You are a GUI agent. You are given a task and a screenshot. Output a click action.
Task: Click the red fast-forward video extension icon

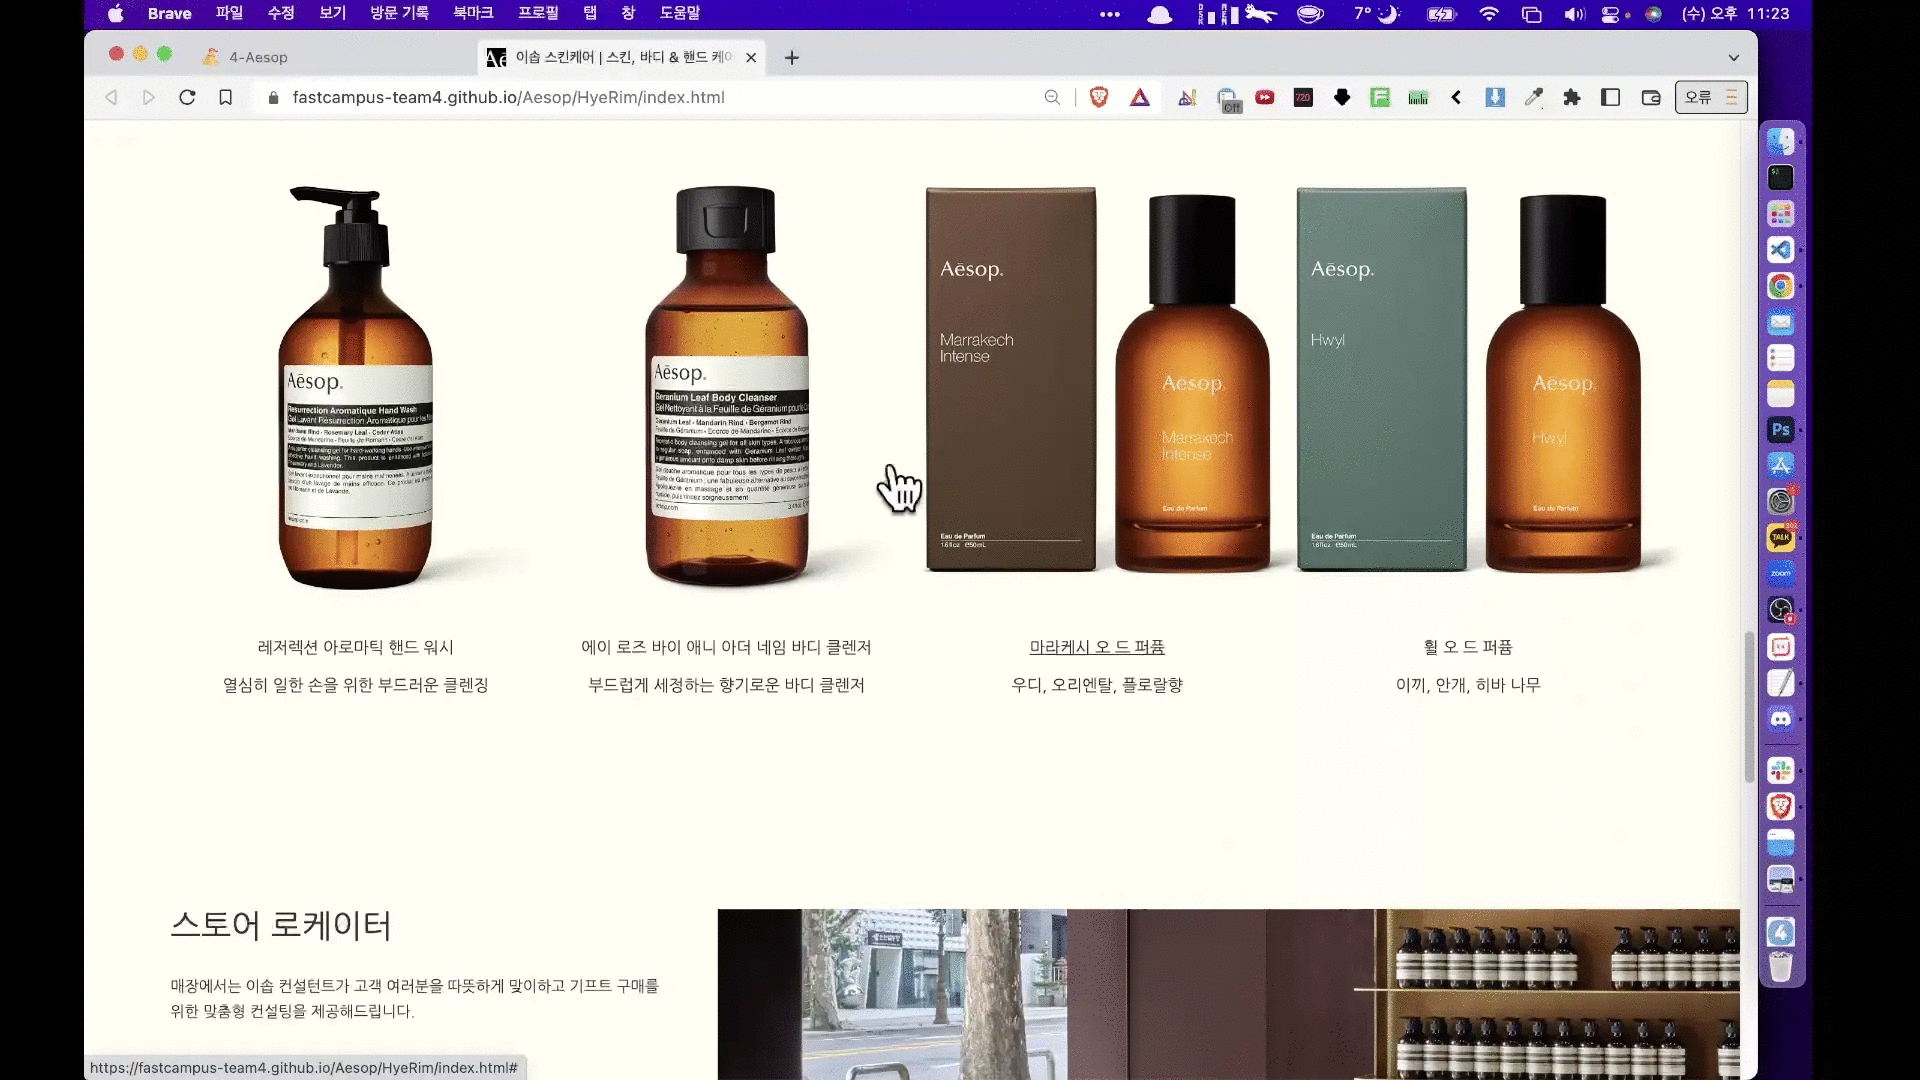pyautogui.click(x=1265, y=97)
